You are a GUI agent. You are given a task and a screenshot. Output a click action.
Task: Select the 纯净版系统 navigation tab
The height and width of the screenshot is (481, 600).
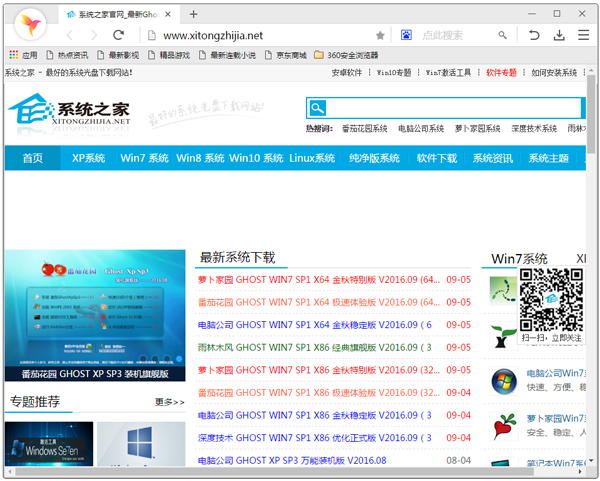[374, 158]
